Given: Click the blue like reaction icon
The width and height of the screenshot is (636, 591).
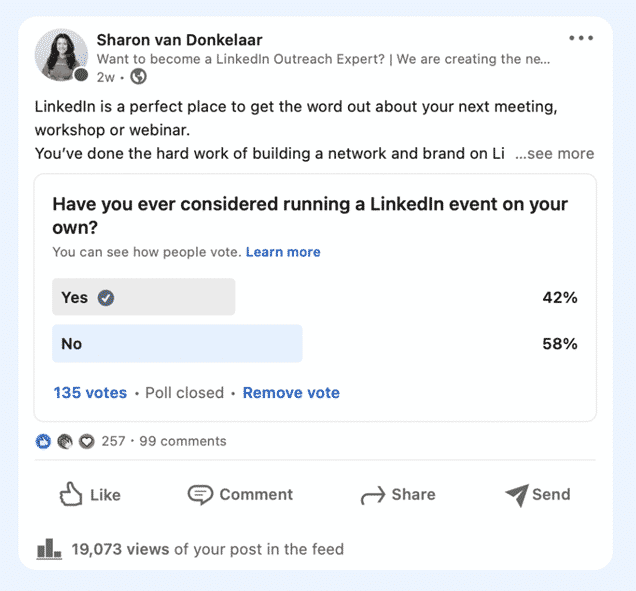Looking at the screenshot, I should click(x=43, y=441).
